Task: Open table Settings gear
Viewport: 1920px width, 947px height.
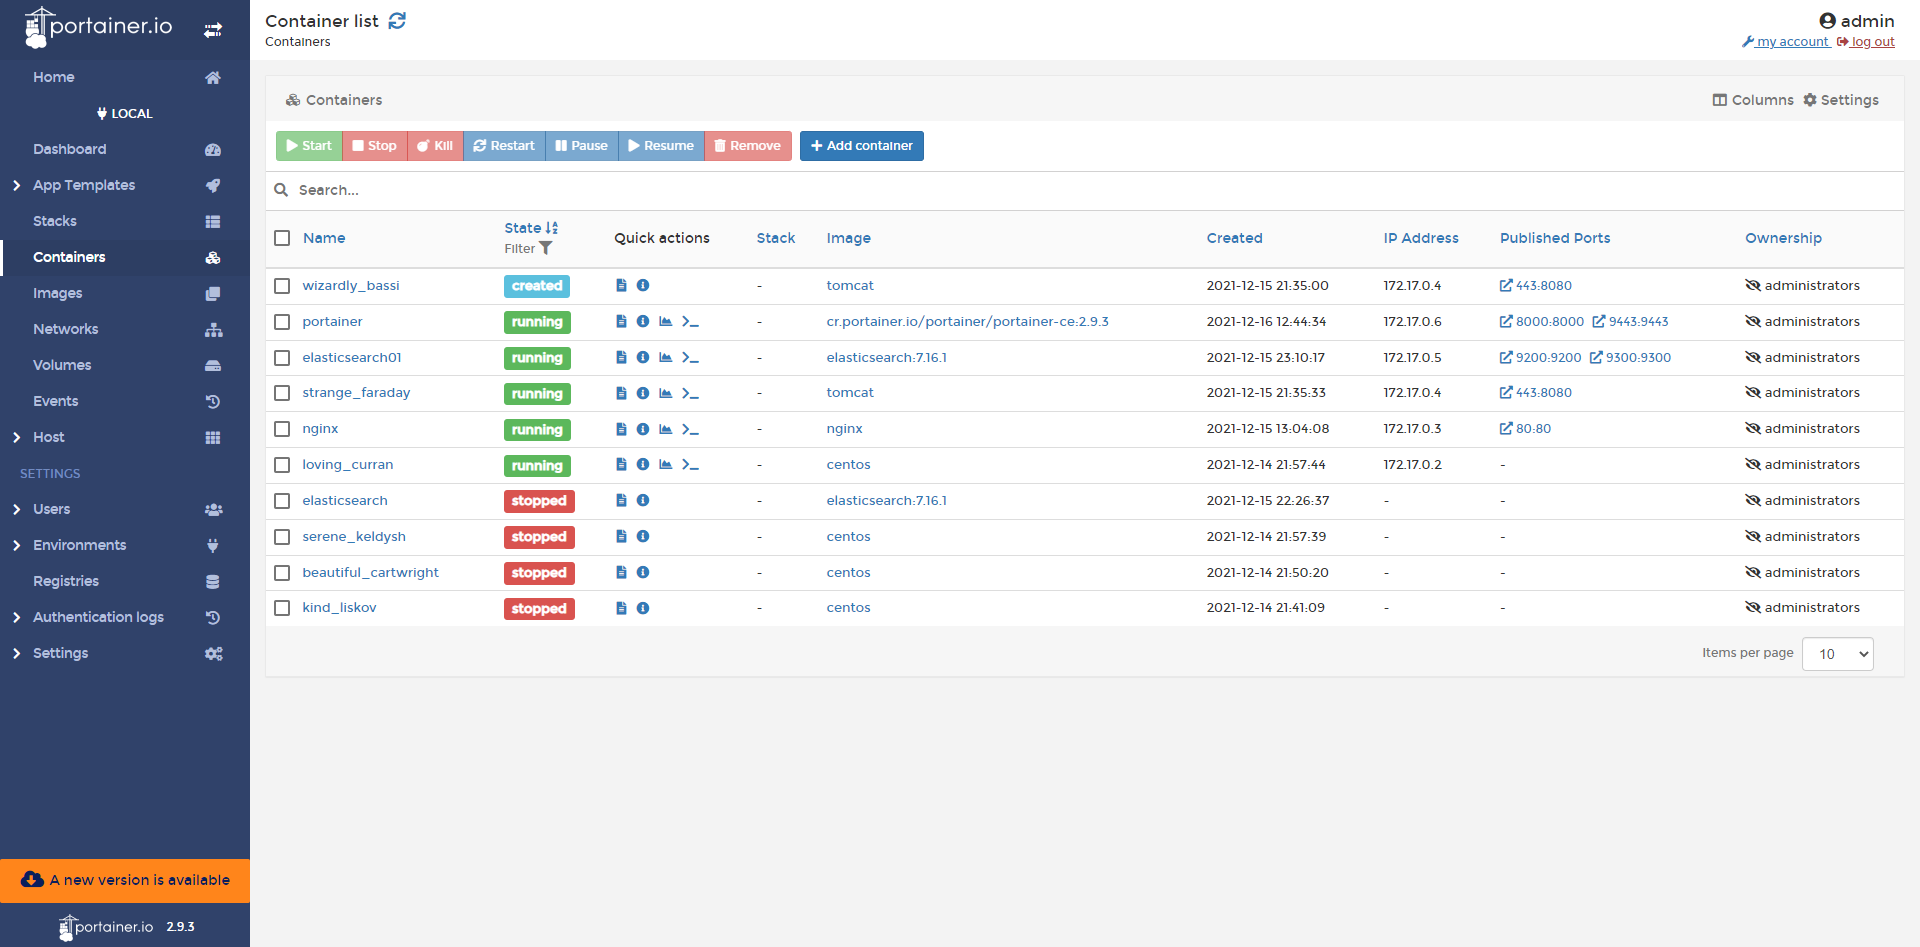Action: coord(1841,100)
